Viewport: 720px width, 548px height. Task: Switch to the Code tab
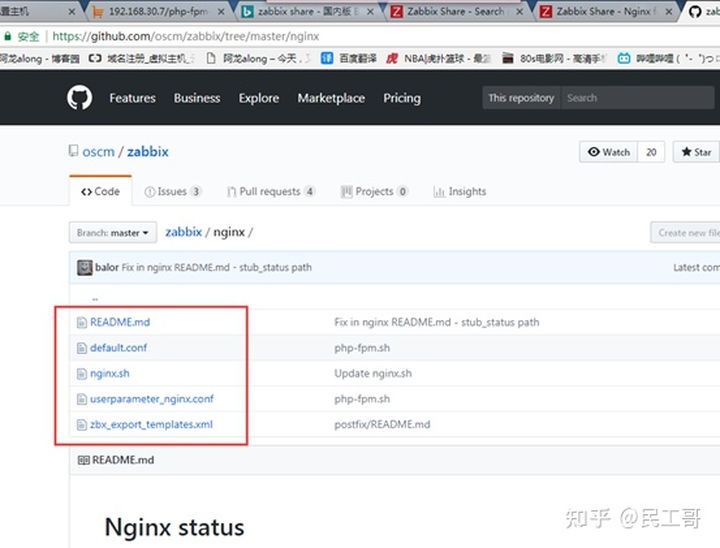click(x=100, y=192)
